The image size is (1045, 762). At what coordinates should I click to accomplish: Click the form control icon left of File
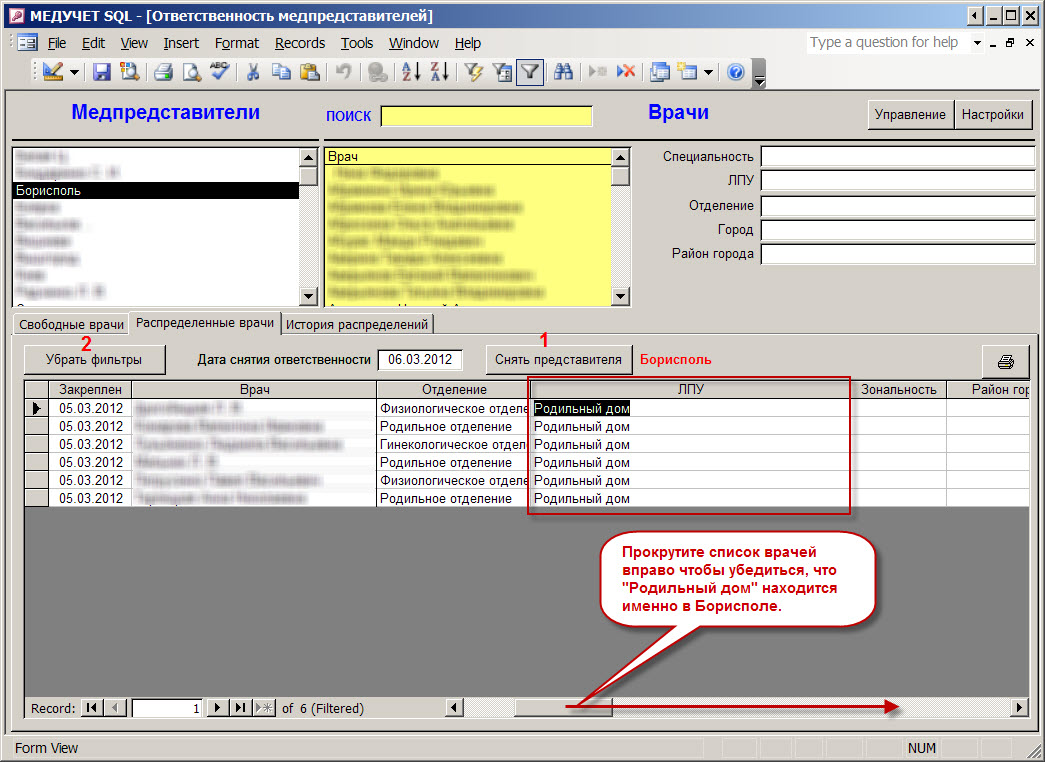point(27,43)
